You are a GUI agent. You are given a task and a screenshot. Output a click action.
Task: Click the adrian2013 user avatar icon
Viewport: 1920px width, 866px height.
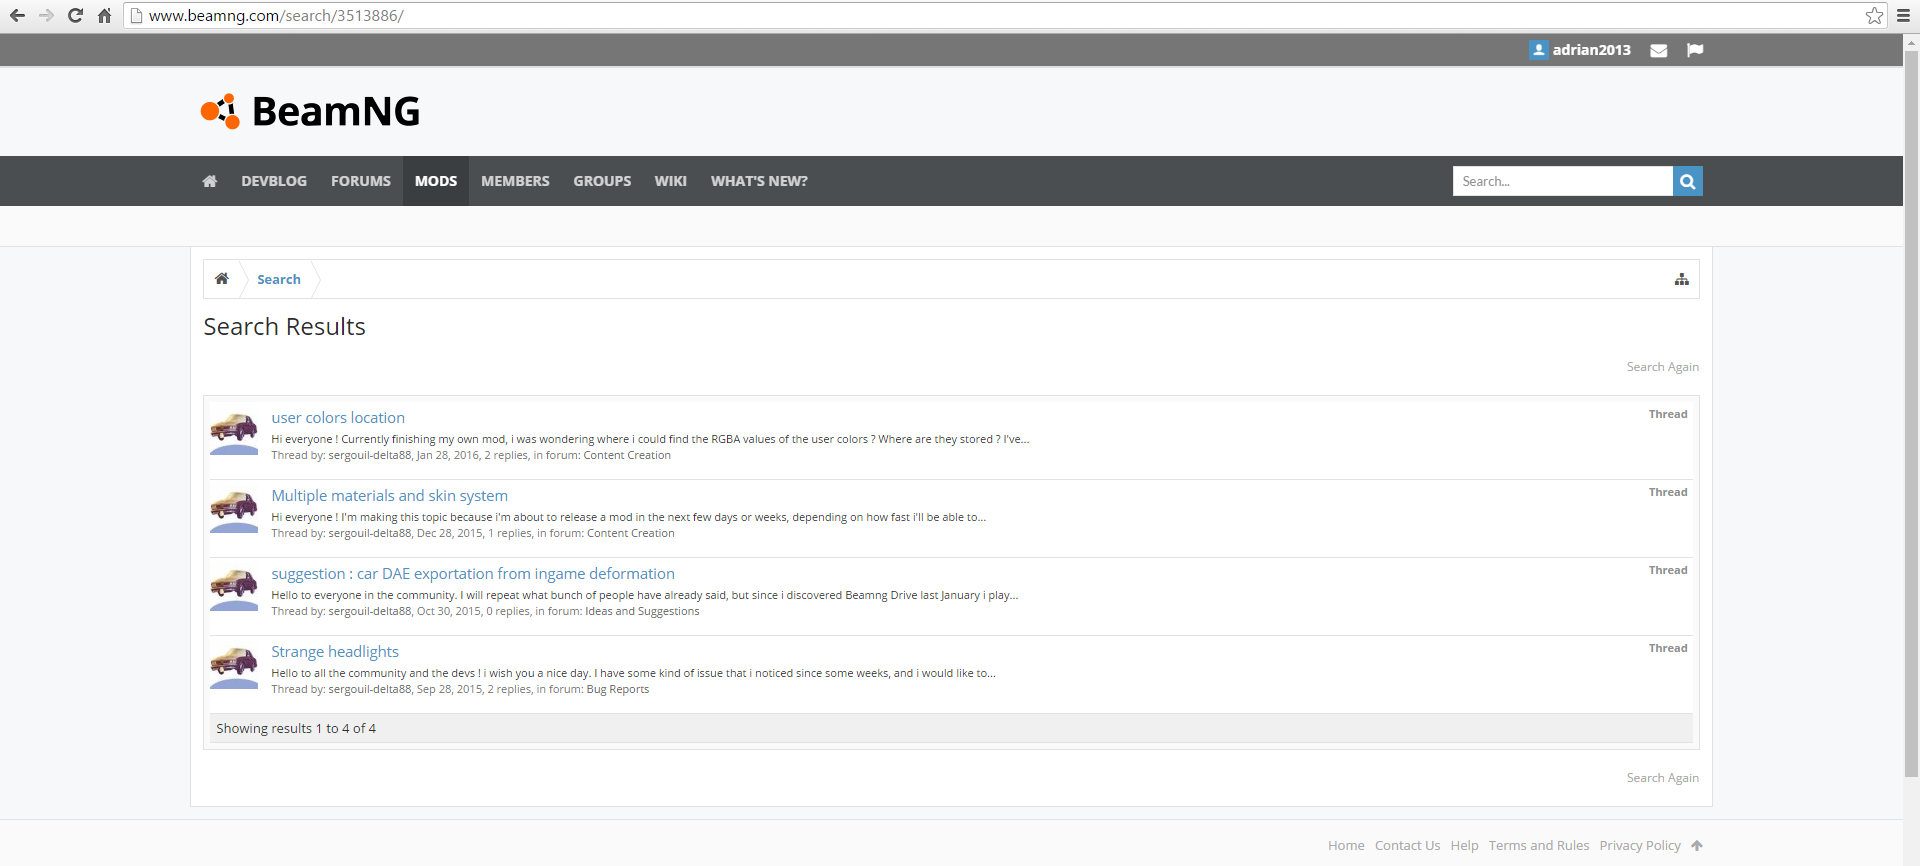tap(1539, 49)
